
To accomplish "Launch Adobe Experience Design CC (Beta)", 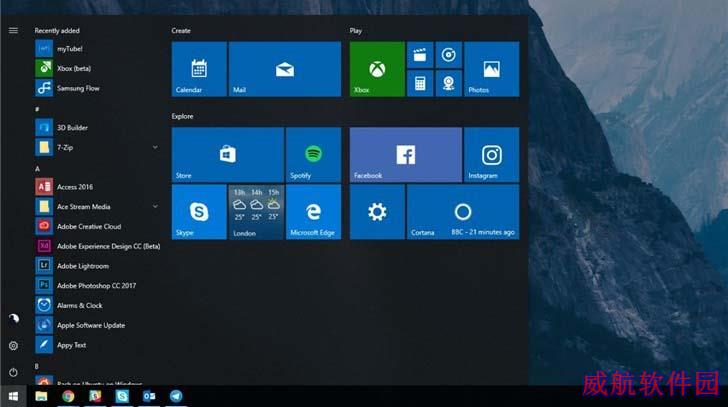I will click(x=98, y=246).
